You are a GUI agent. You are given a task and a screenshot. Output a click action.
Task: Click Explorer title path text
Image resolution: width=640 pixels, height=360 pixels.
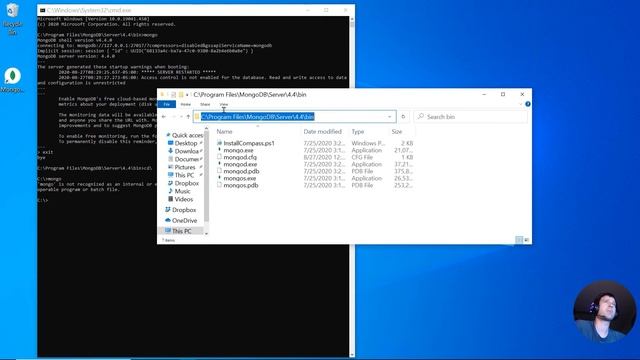click(x=250, y=95)
